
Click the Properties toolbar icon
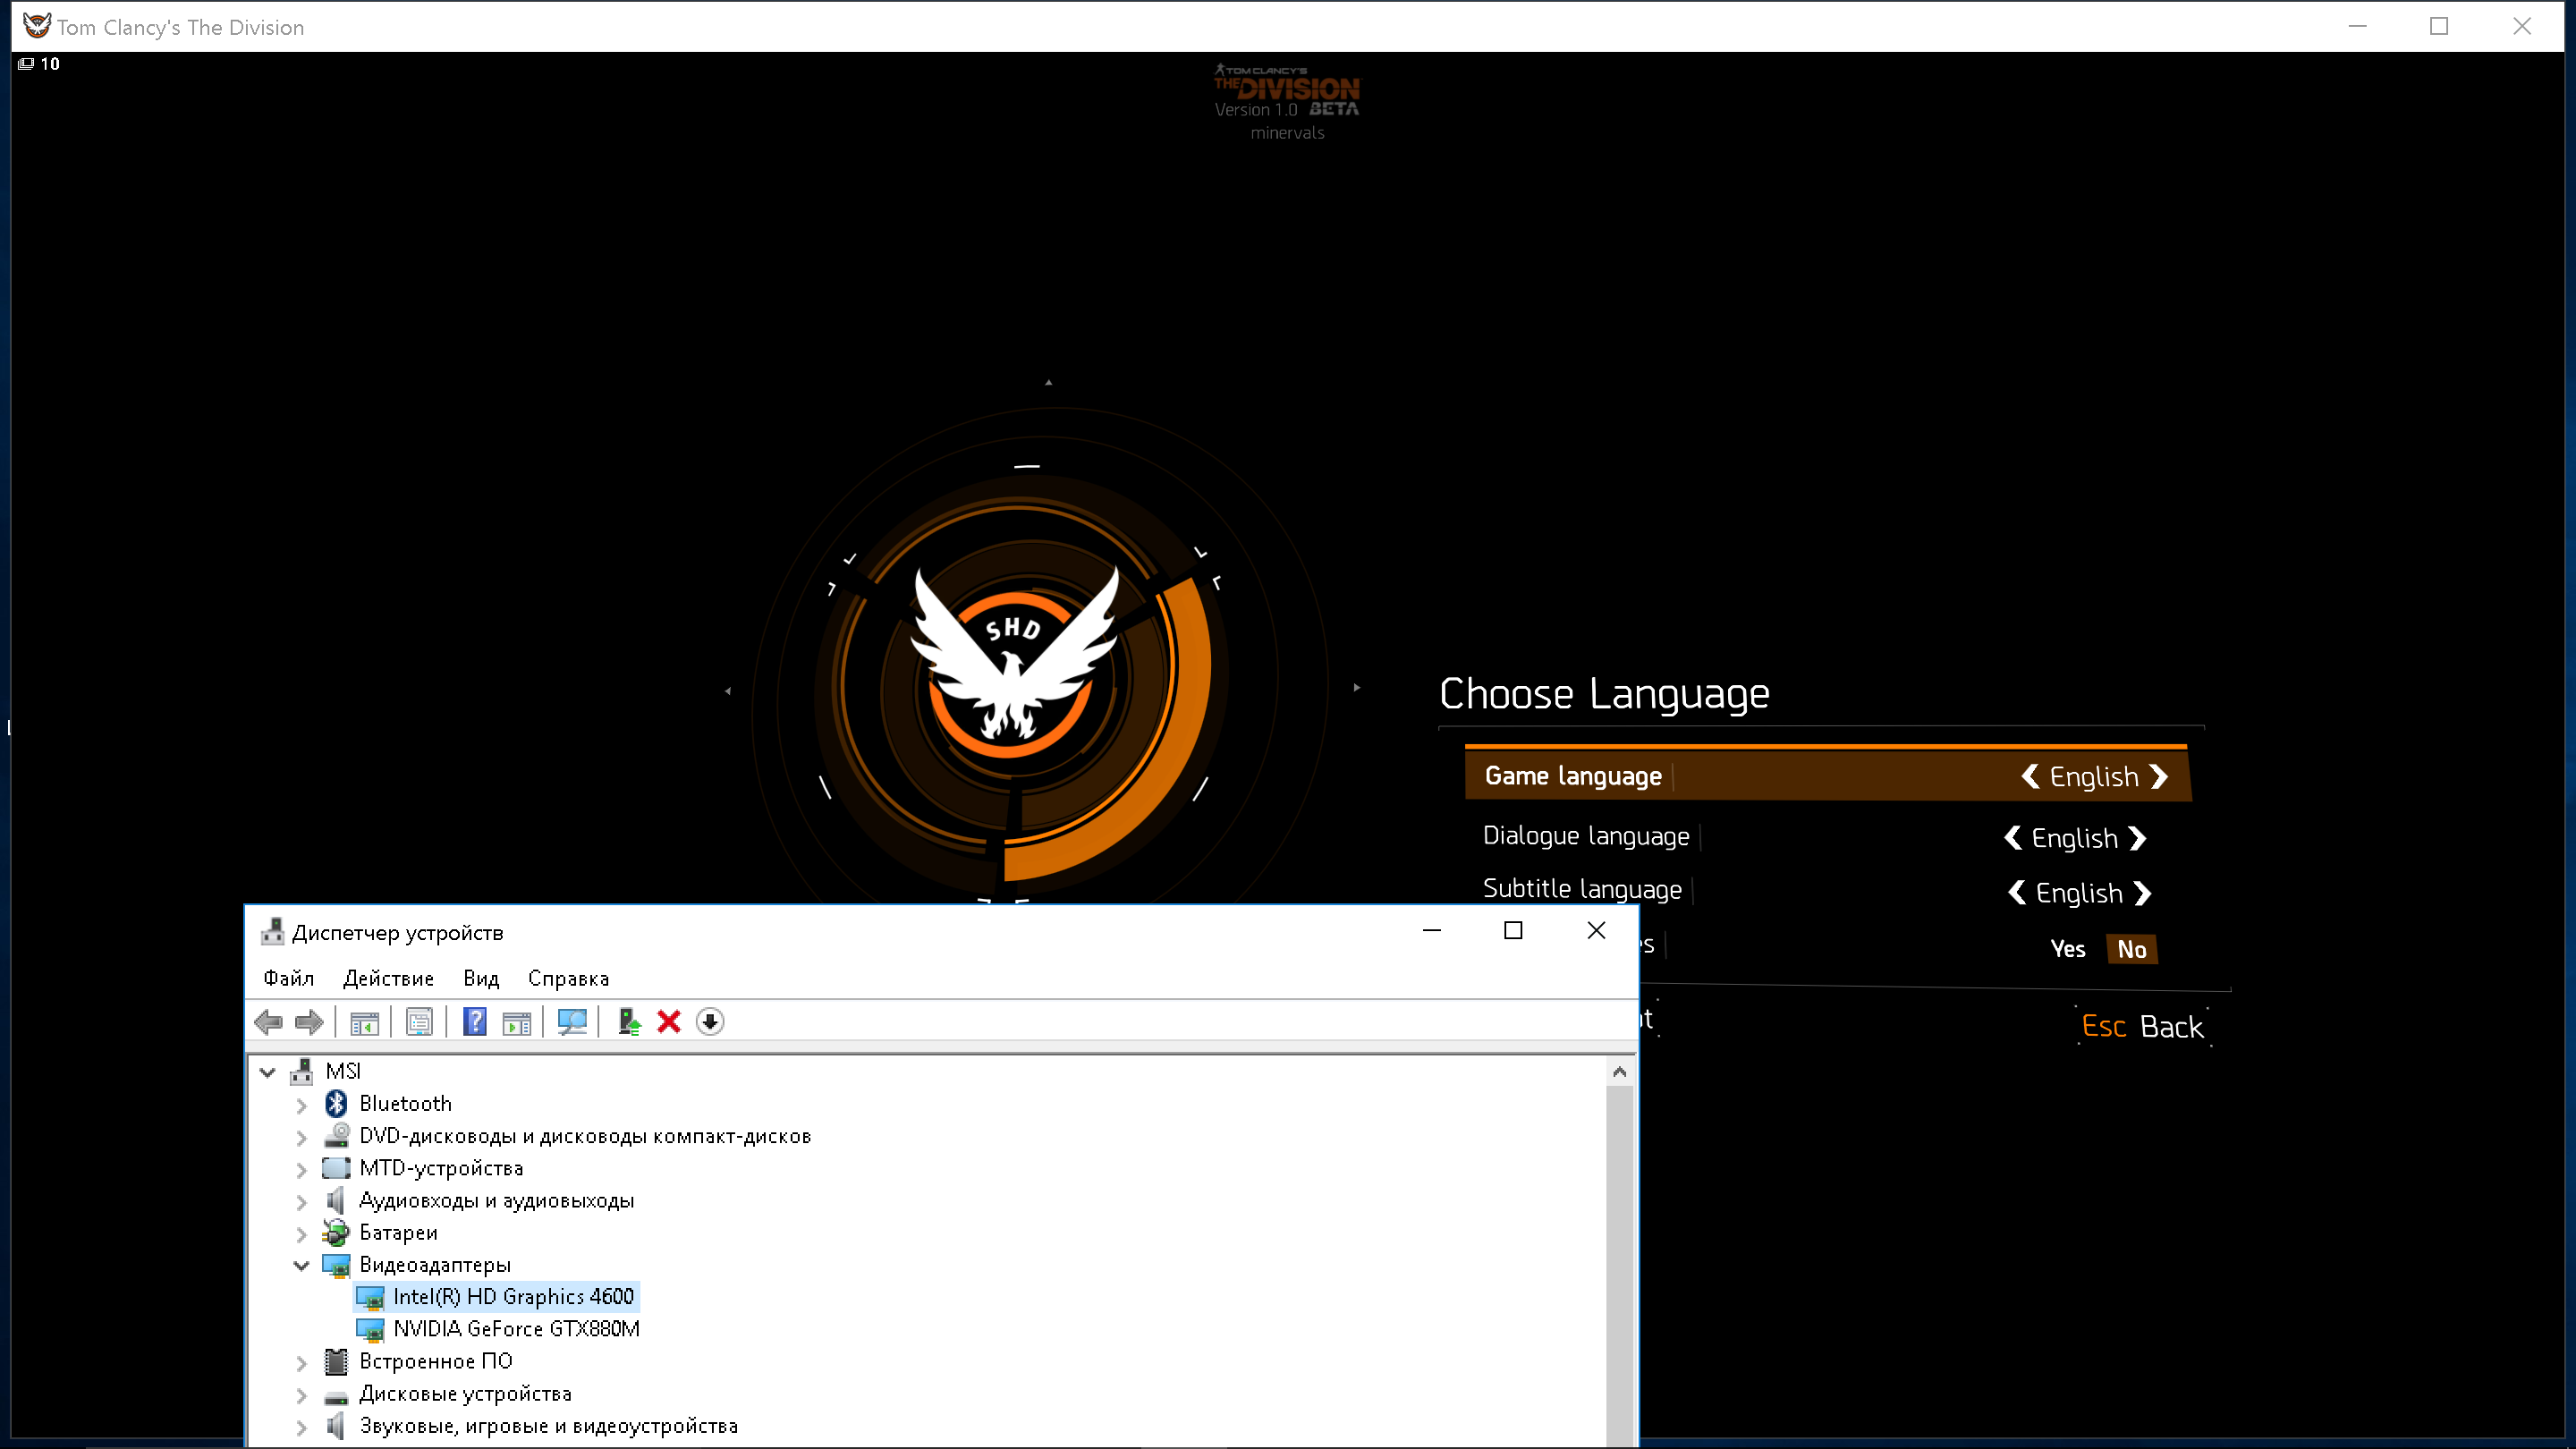click(419, 1022)
